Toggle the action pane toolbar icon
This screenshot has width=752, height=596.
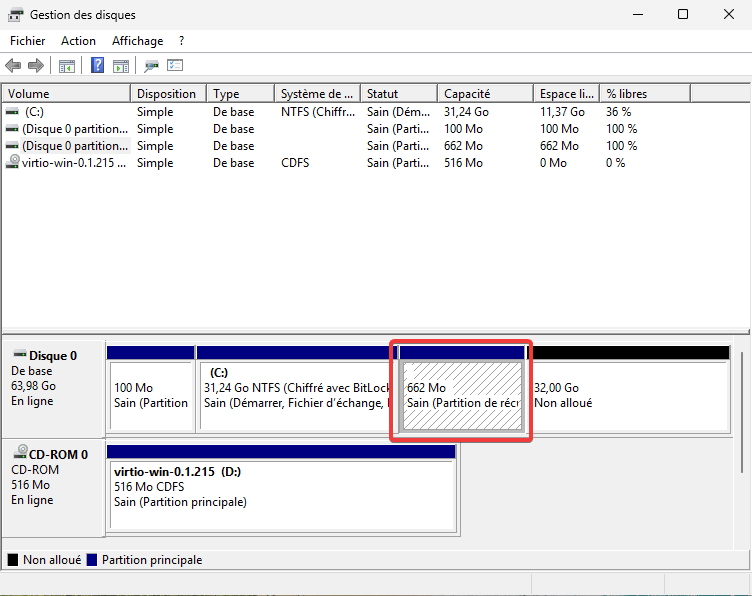tap(120, 66)
